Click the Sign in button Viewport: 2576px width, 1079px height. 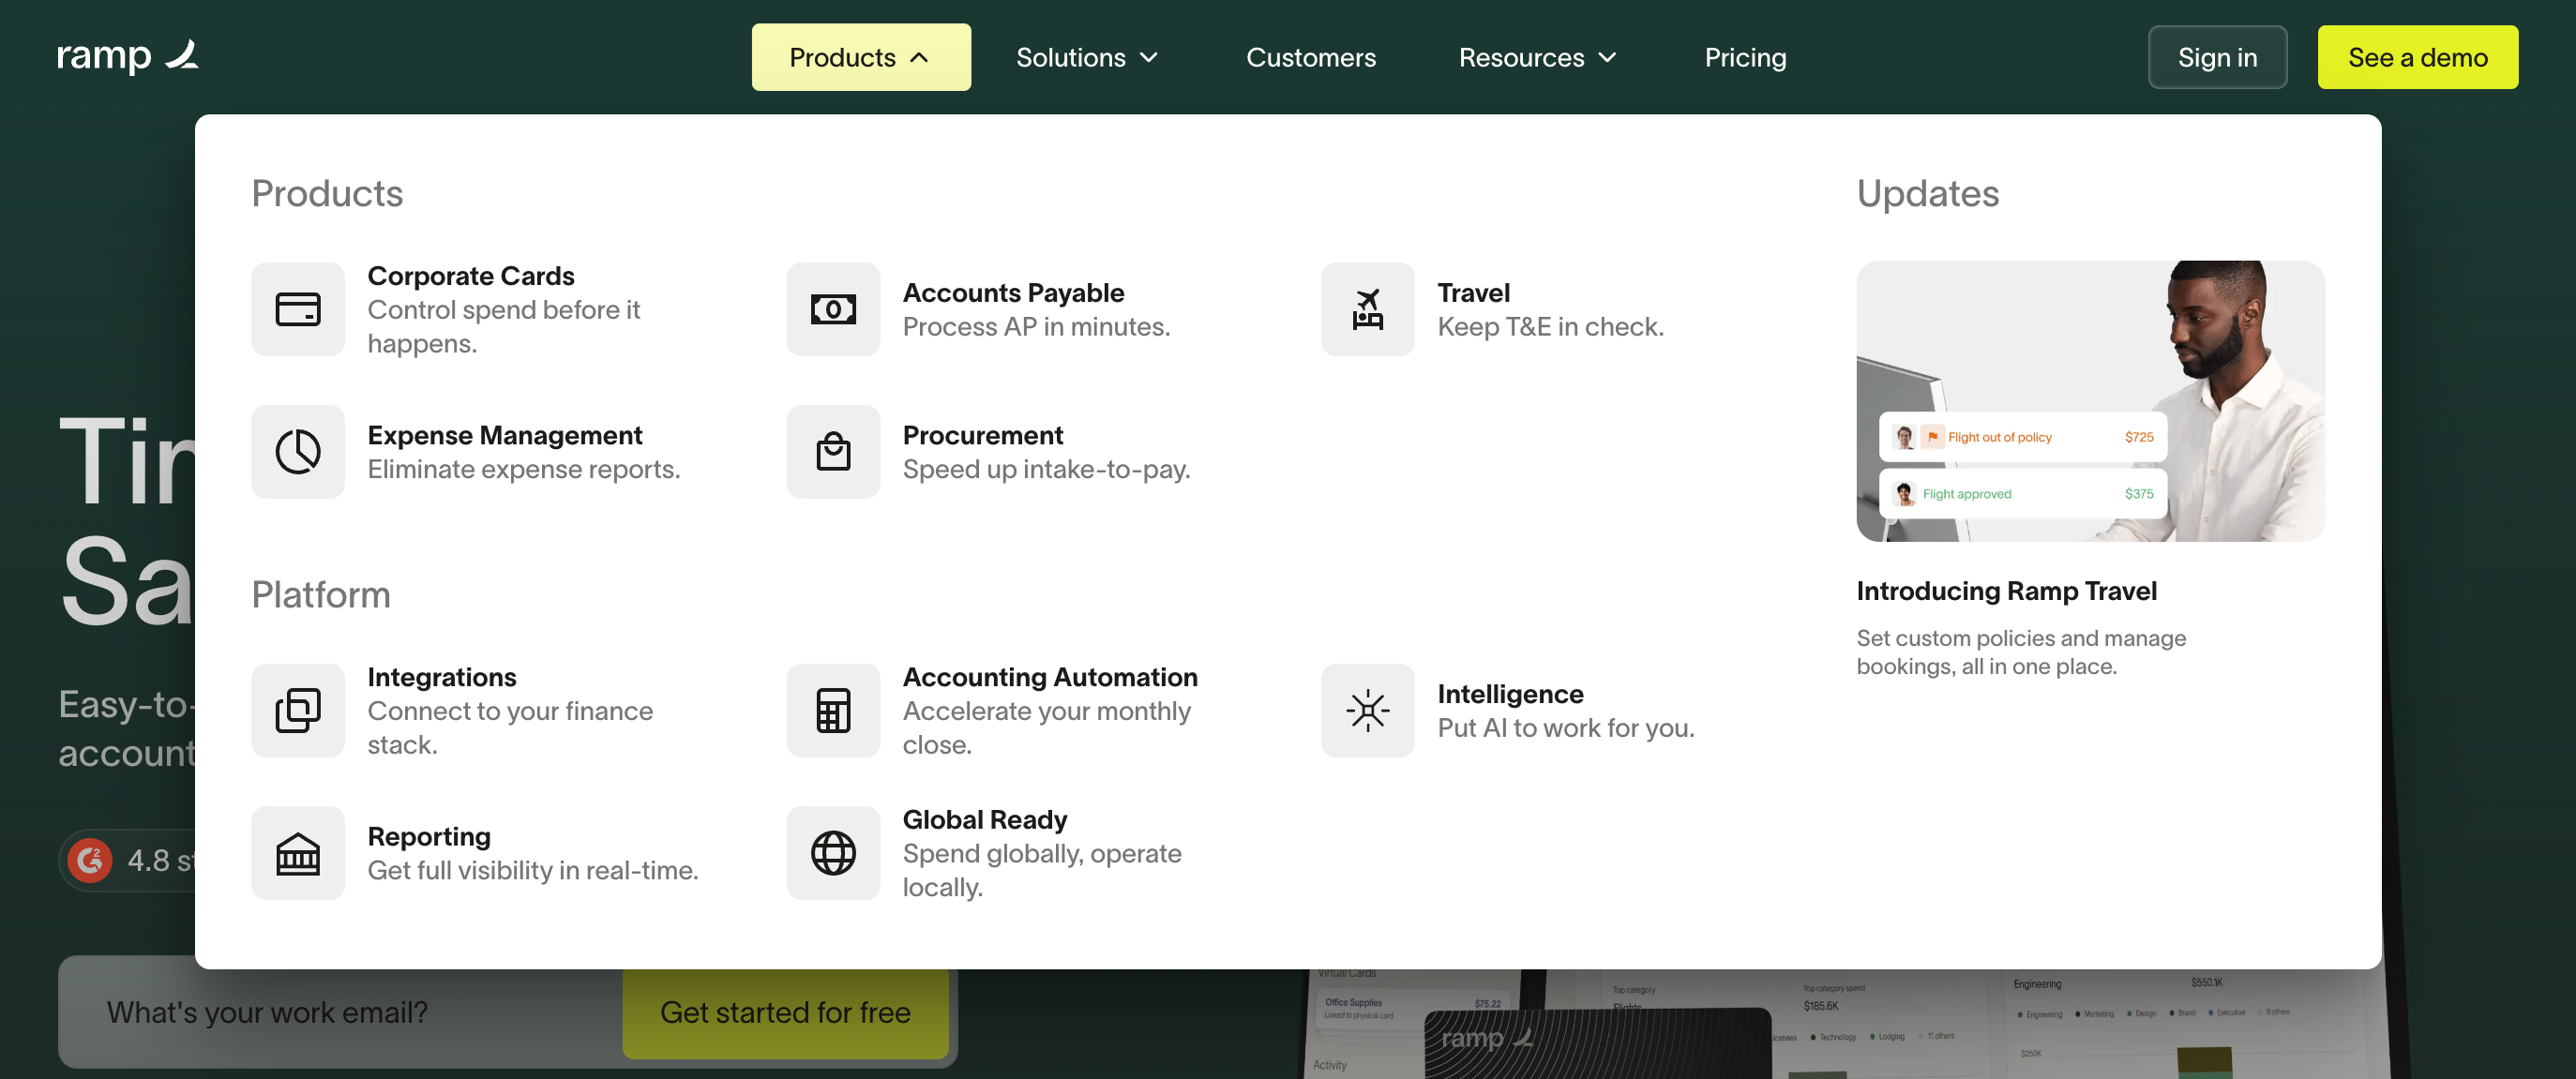pos(2216,57)
